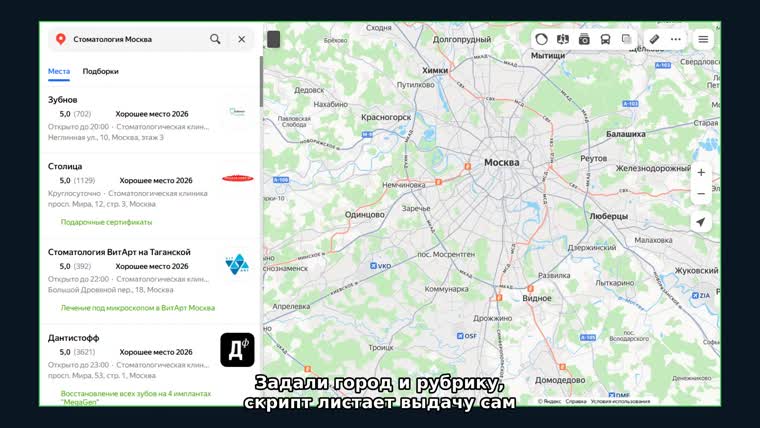Click address 'просп. Мира, 53, стр. 1, Москва'
760x428 pixels.
click(102, 376)
